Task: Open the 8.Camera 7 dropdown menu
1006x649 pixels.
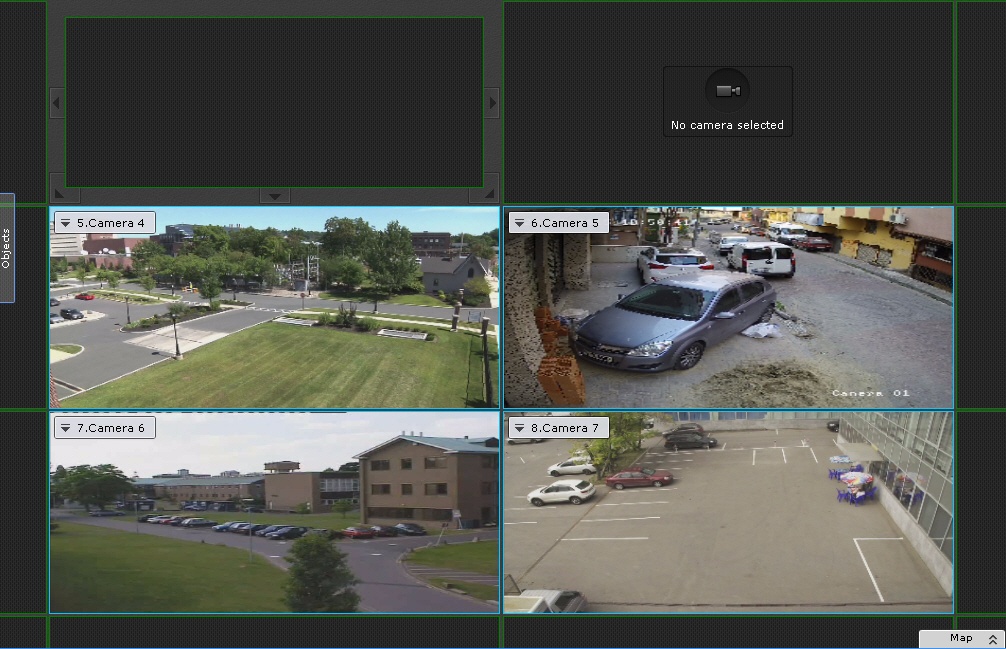Action: click(519, 428)
